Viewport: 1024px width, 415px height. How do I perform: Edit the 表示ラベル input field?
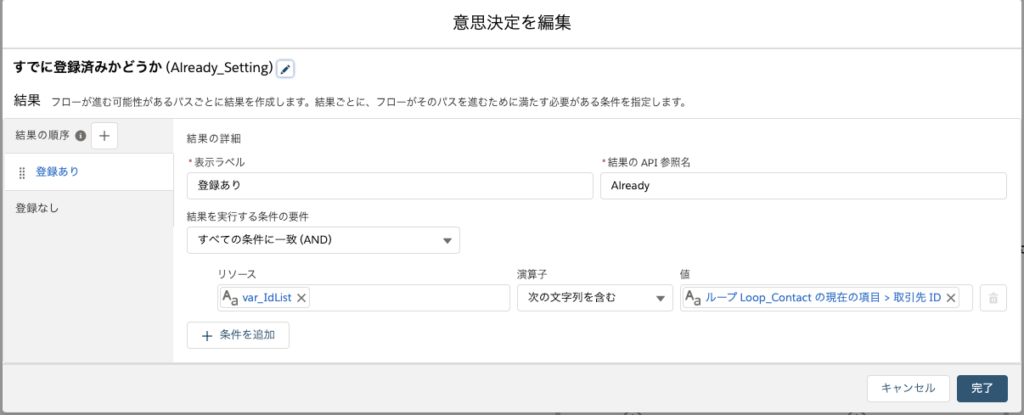pos(390,186)
